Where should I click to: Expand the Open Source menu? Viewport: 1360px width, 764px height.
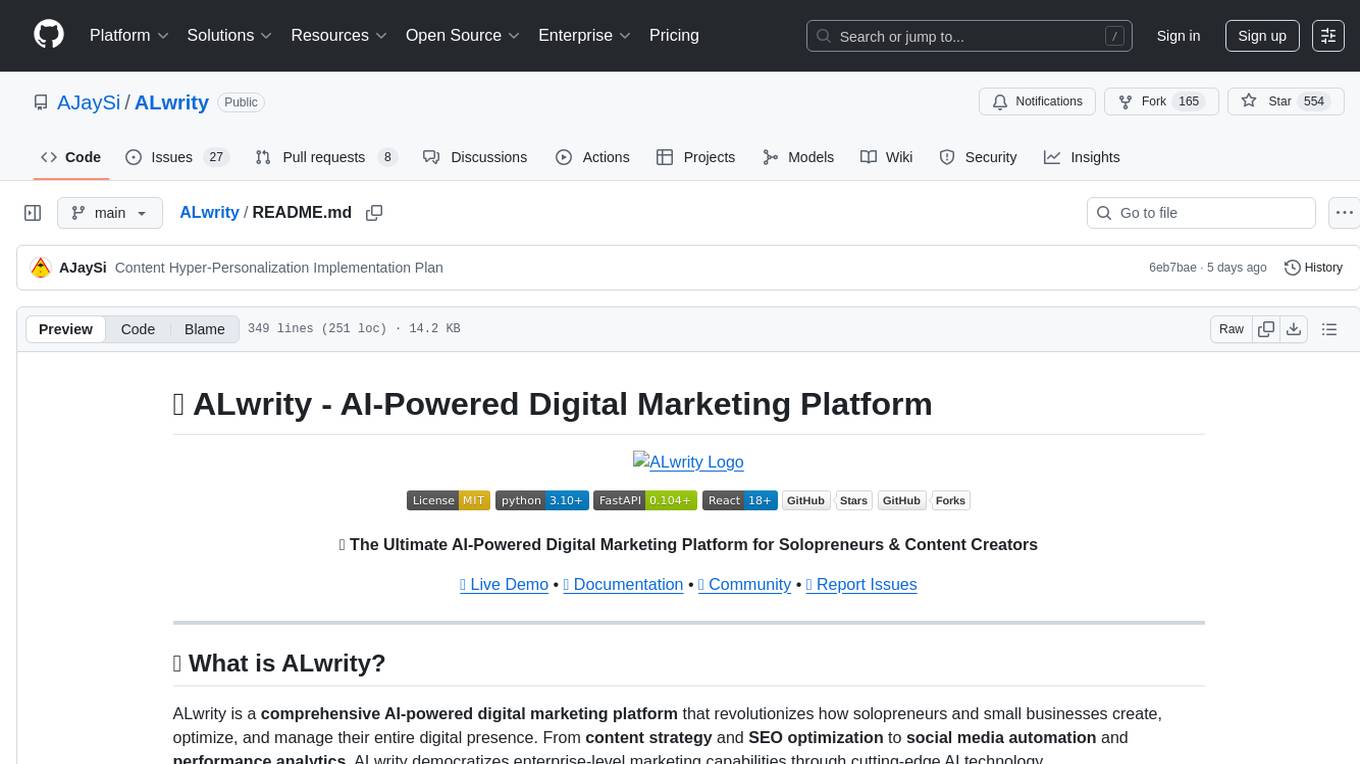click(463, 35)
